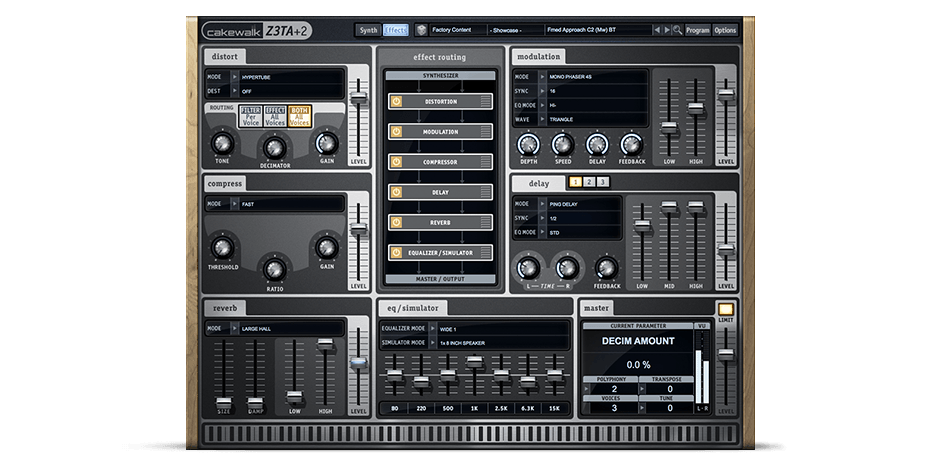Open distort Dest dropdown

pos(275,91)
